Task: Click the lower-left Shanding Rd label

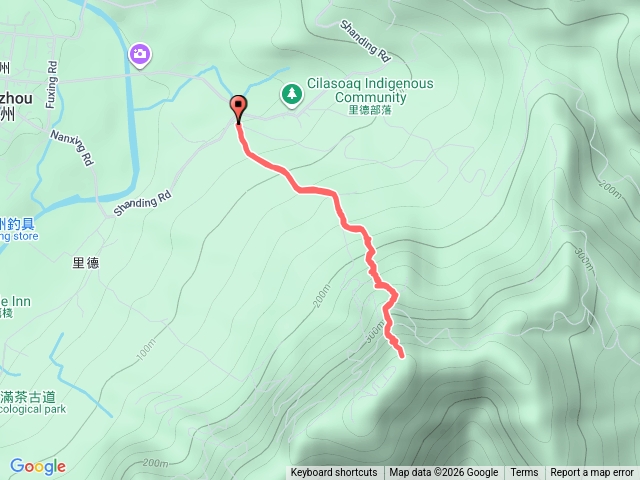Action: tap(142, 204)
